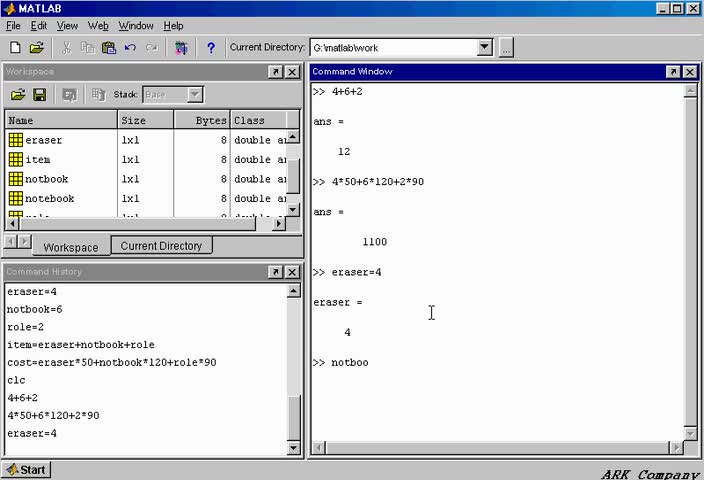Open the Current Directory dropdown arrow
The height and width of the screenshot is (480, 704).
484,47
